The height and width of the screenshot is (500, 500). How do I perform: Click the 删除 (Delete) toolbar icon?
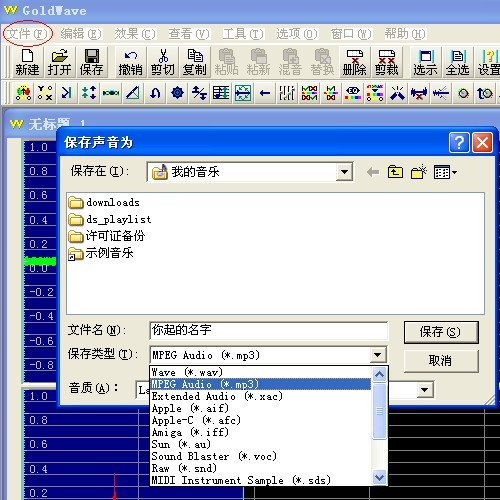coord(355,62)
